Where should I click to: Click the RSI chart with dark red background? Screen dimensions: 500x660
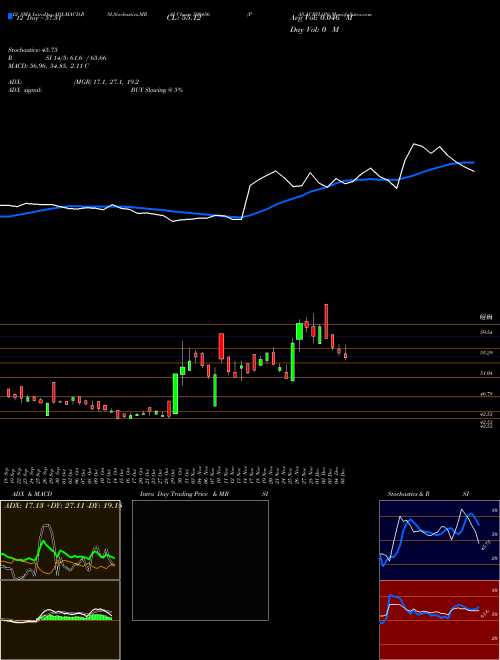(439, 620)
